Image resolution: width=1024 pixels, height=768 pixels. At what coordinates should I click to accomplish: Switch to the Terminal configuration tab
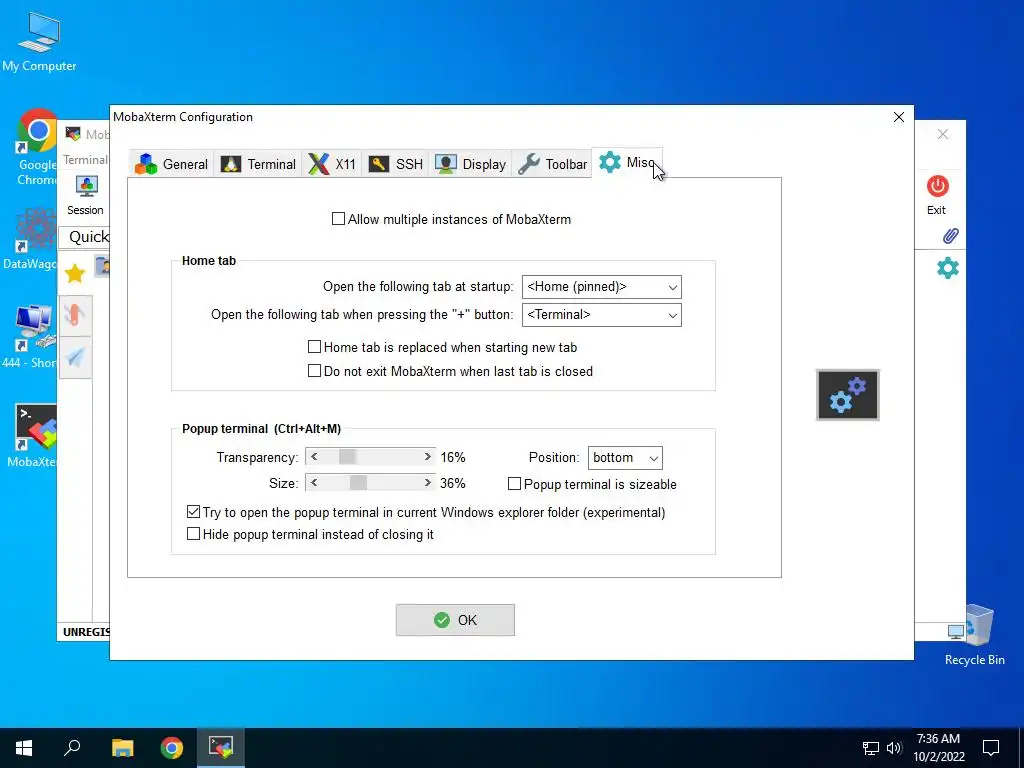(258, 164)
